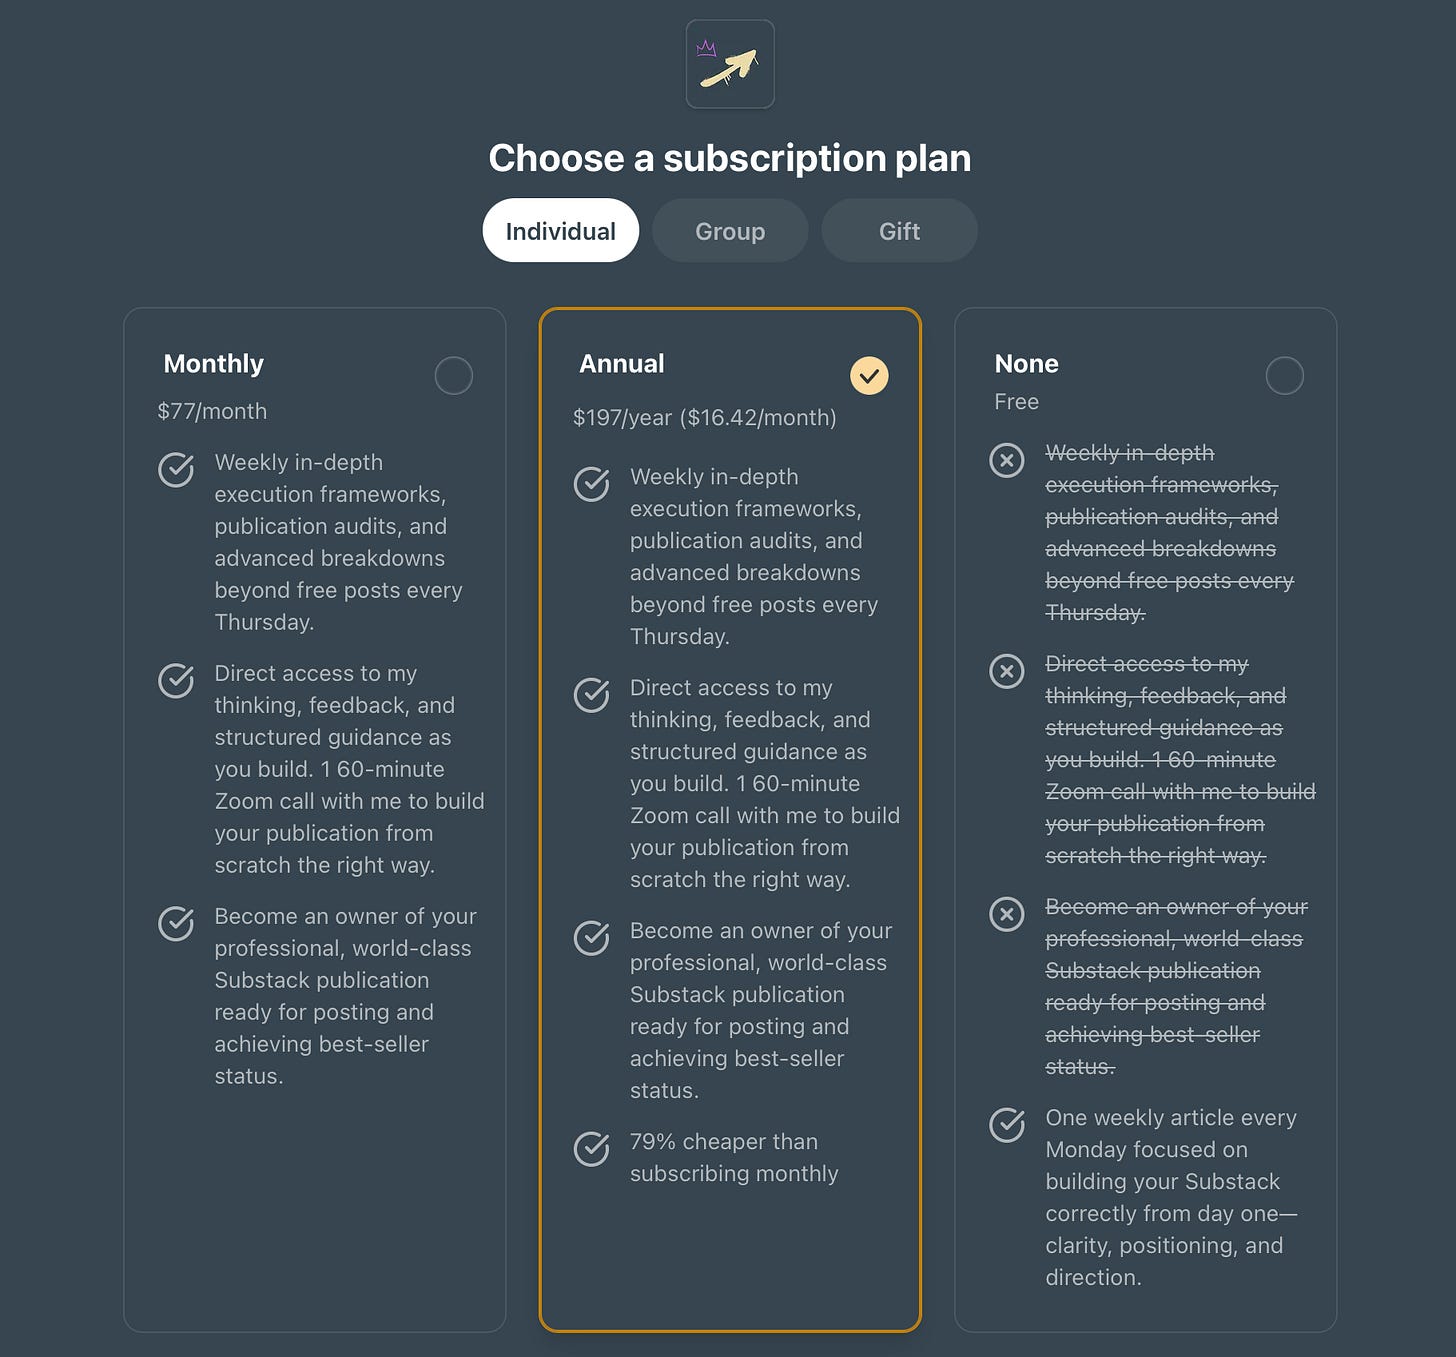Image resolution: width=1456 pixels, height=1357 pixels.
Task: Click Monthly plan's direct access checkmark icon
Action: (x=176, y=680)
